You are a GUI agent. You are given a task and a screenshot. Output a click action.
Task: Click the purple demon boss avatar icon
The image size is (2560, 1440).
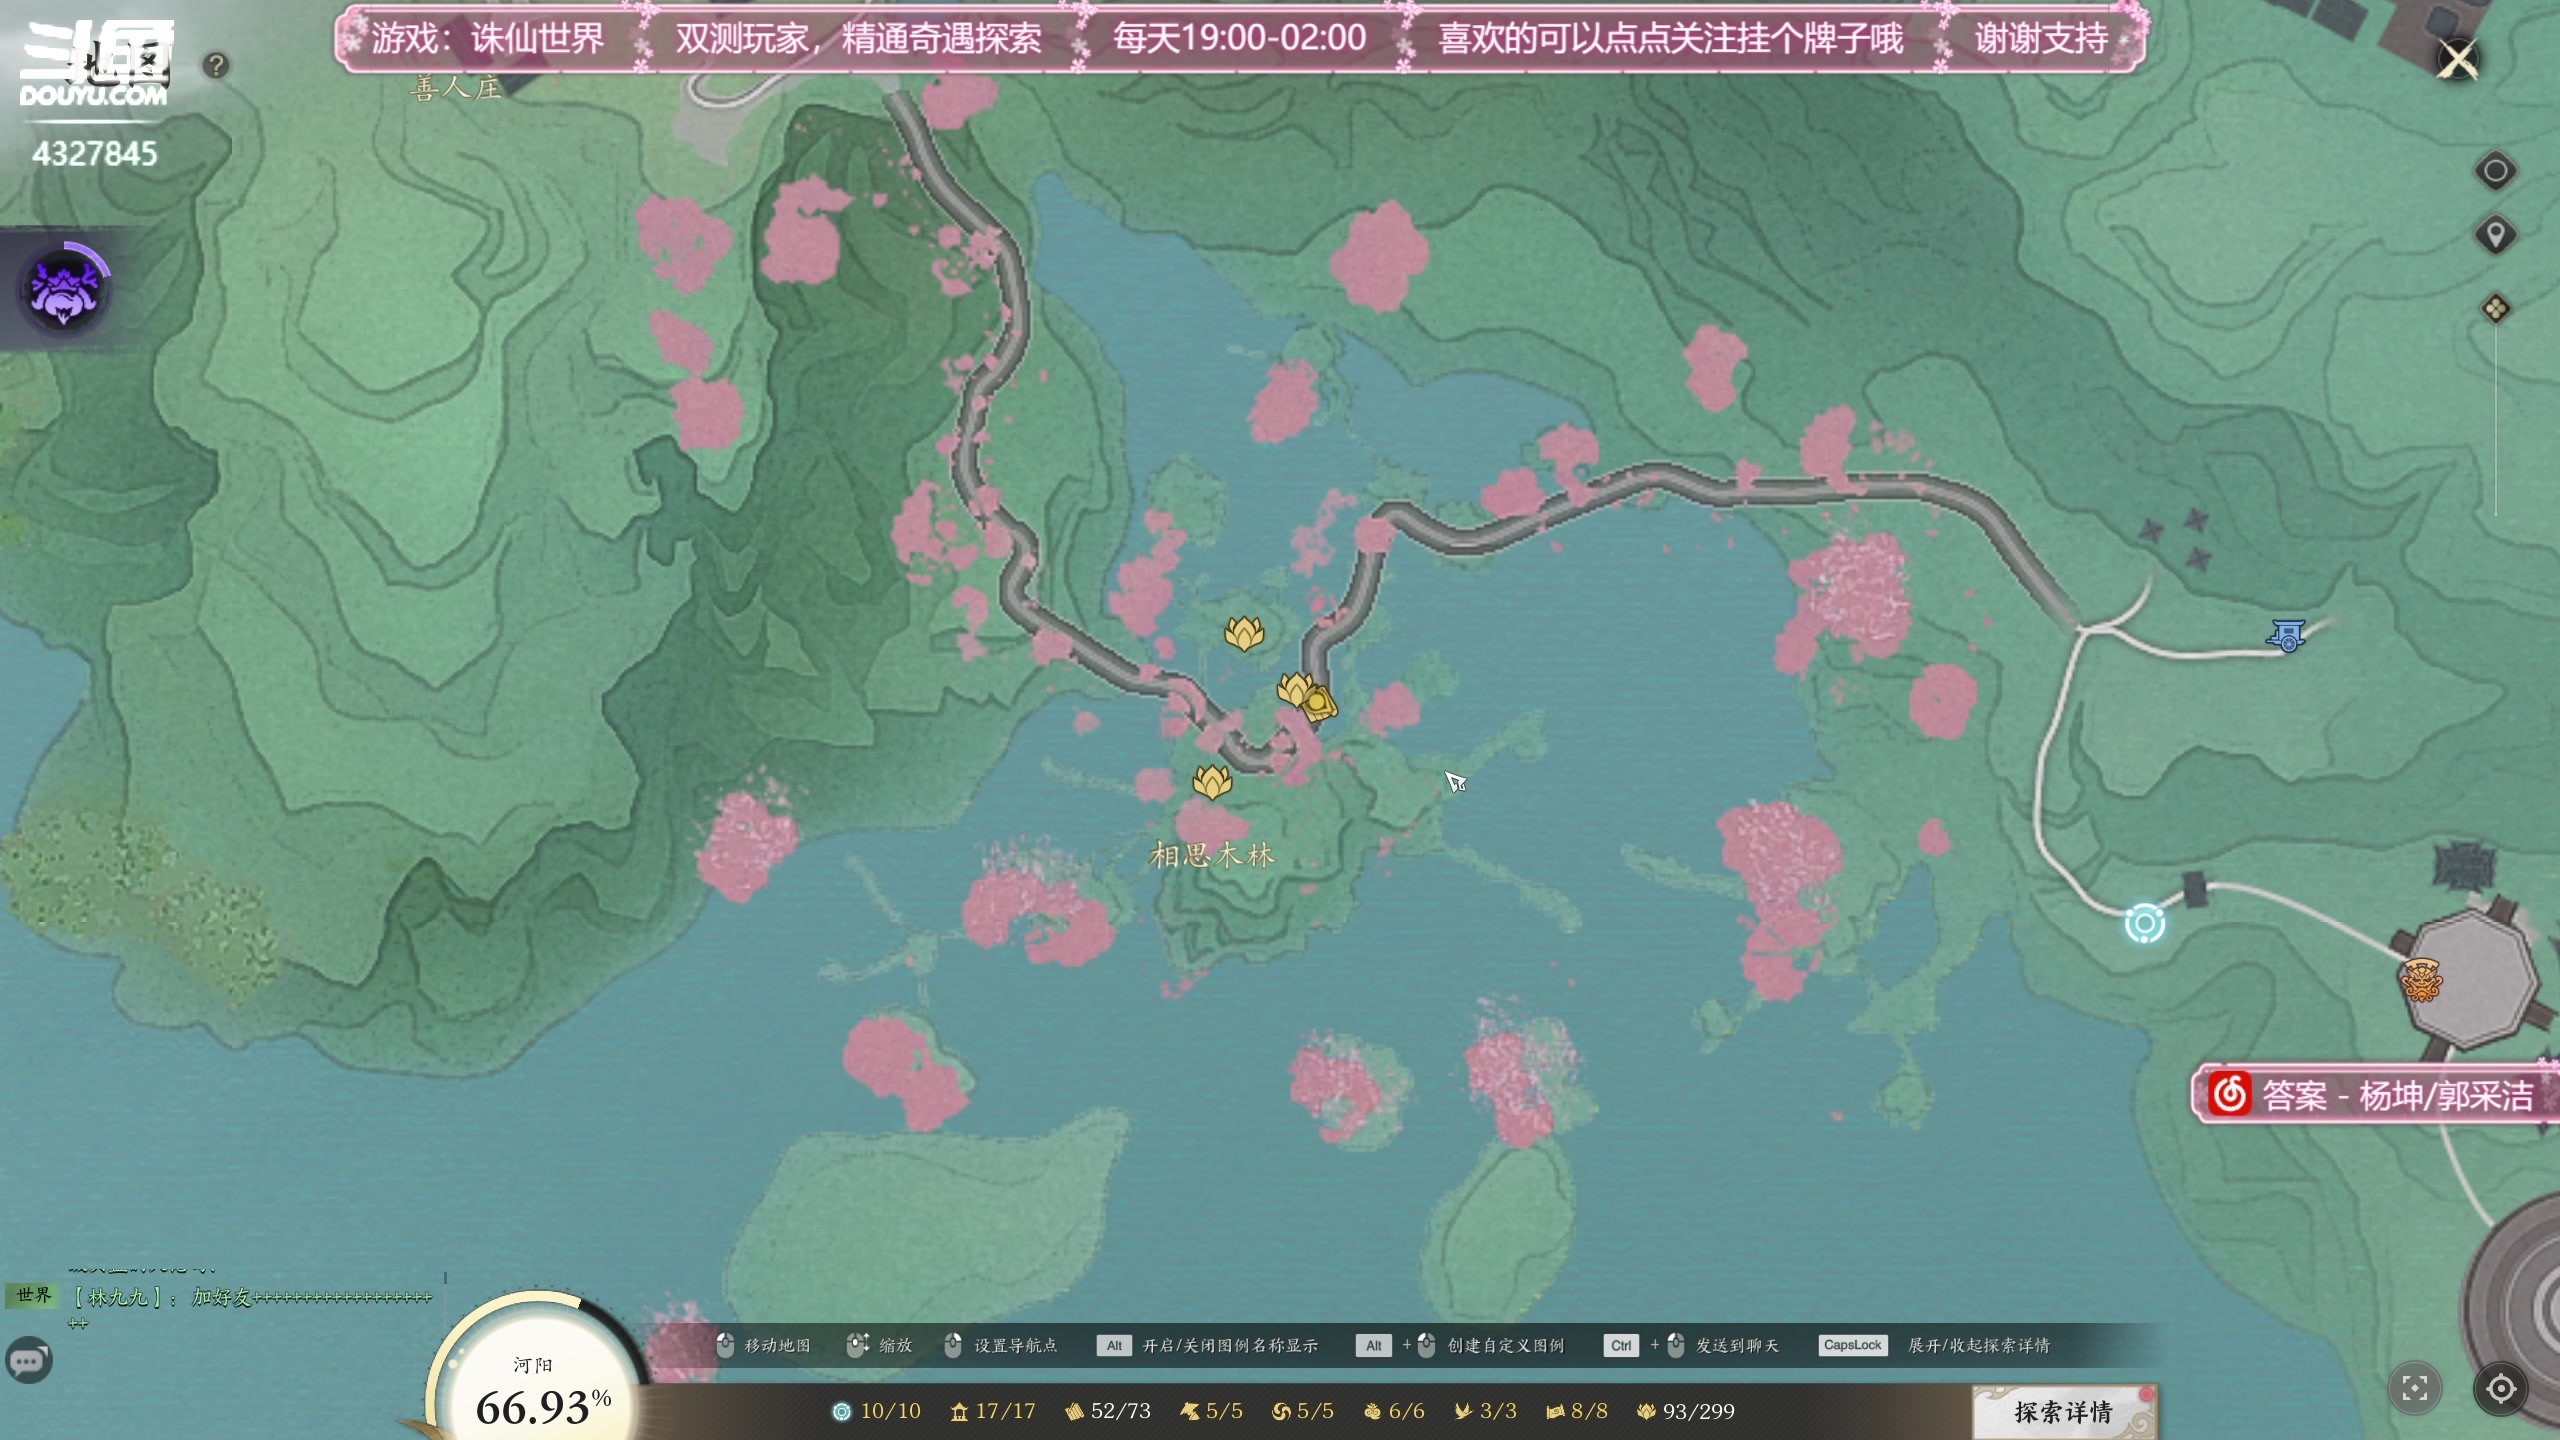click(x=64, y=290)
